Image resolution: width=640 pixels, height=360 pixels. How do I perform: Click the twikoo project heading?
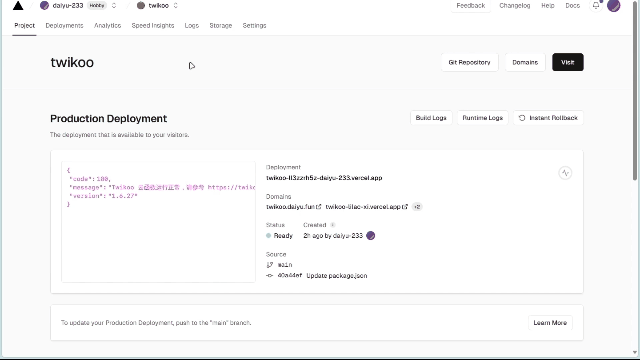coord(72,62)
